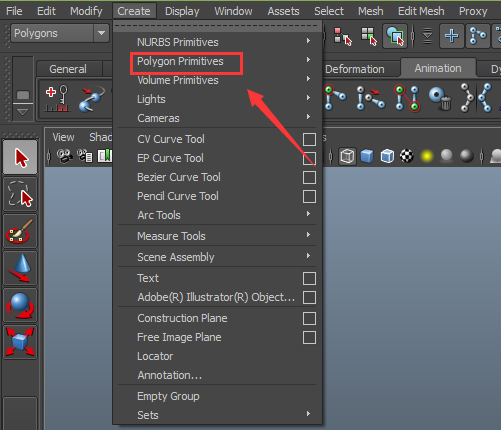The width and height of the screenshot is (501, 430).
Task: Toggle wireframe on shaded cube icon
Action: coord(387,156)
